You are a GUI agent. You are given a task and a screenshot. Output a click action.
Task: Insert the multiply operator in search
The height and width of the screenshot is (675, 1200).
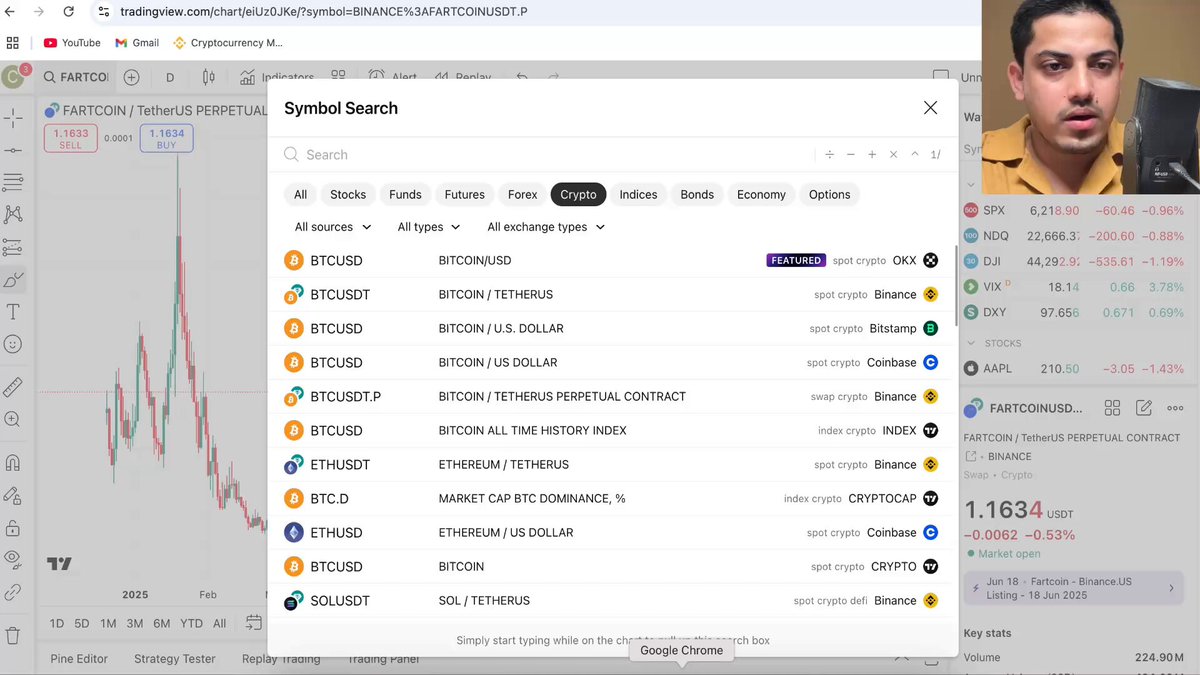point(893,155)
